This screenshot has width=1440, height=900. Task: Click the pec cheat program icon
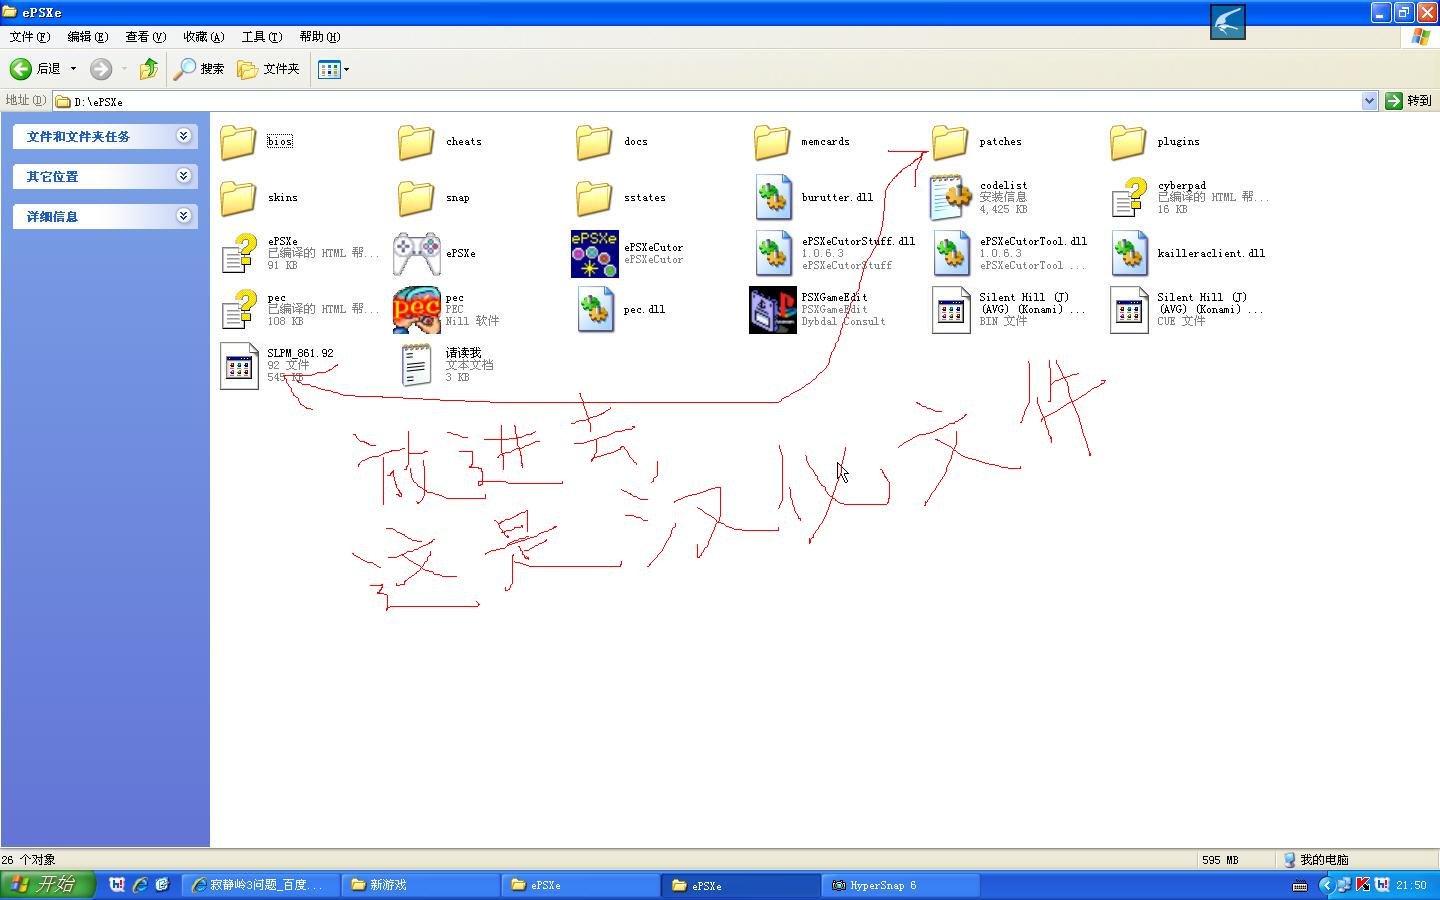(x=417, y=310)
